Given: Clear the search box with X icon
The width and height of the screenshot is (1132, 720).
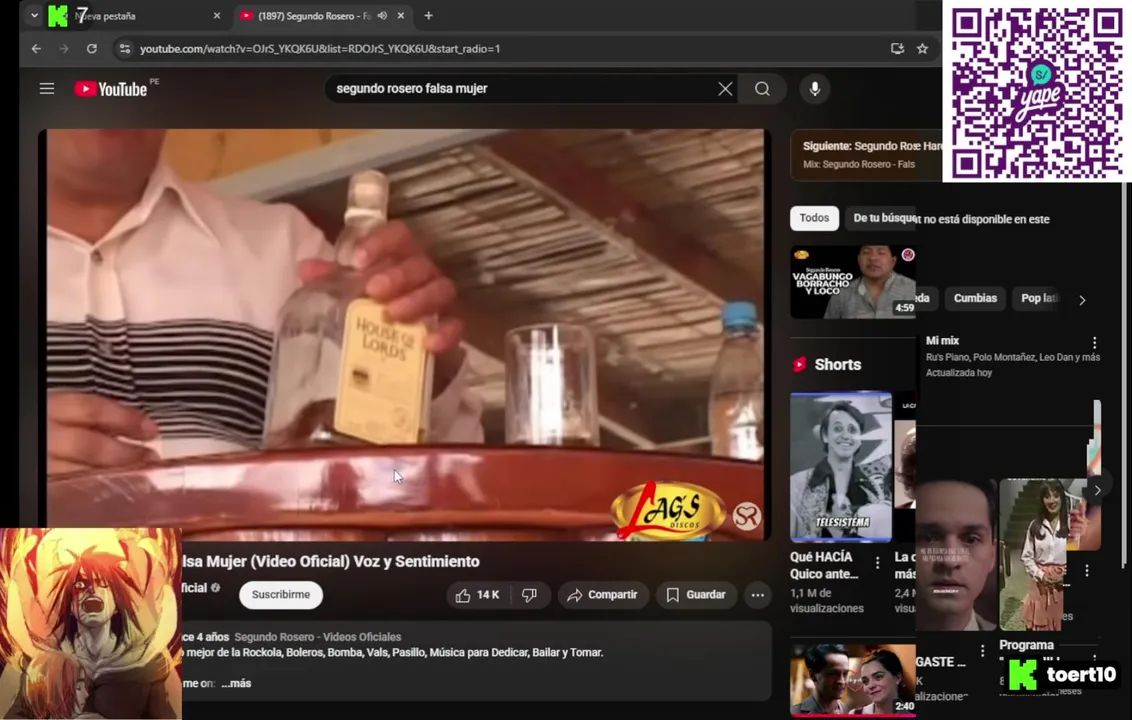Looking at the screenshot, I should 725,89.
